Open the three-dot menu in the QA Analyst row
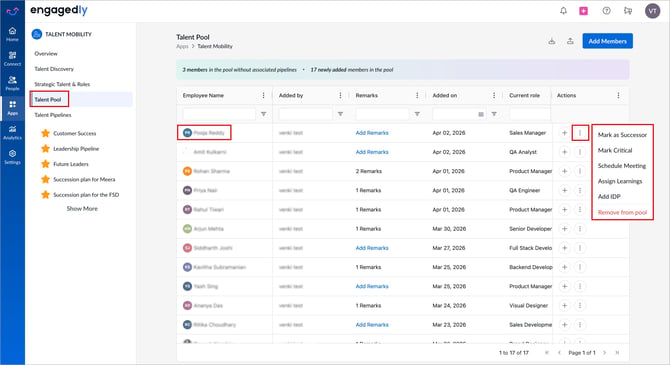Screen dimensions: 670x365 580,152
